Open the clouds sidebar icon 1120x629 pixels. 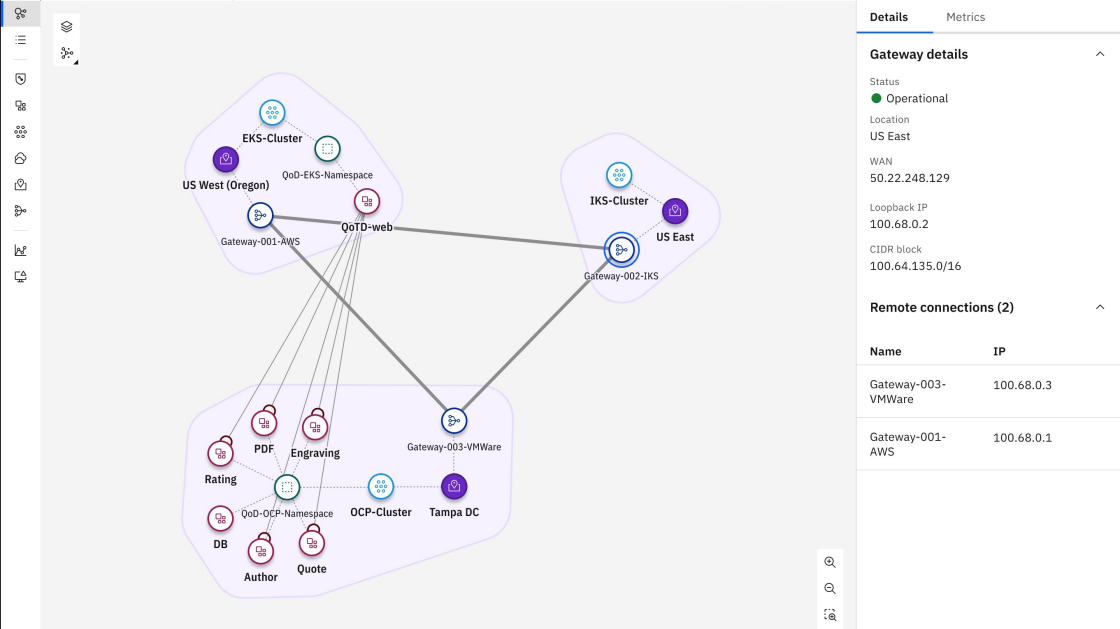click(x=21, y=158)
